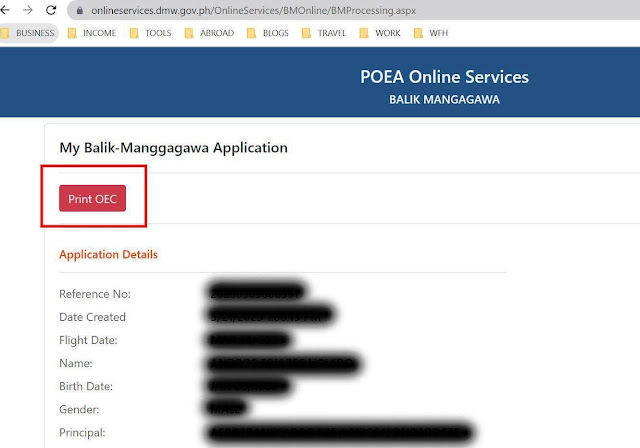Click the My Balik-Manggagawa Application heading
640x448 pixels.
173,148
